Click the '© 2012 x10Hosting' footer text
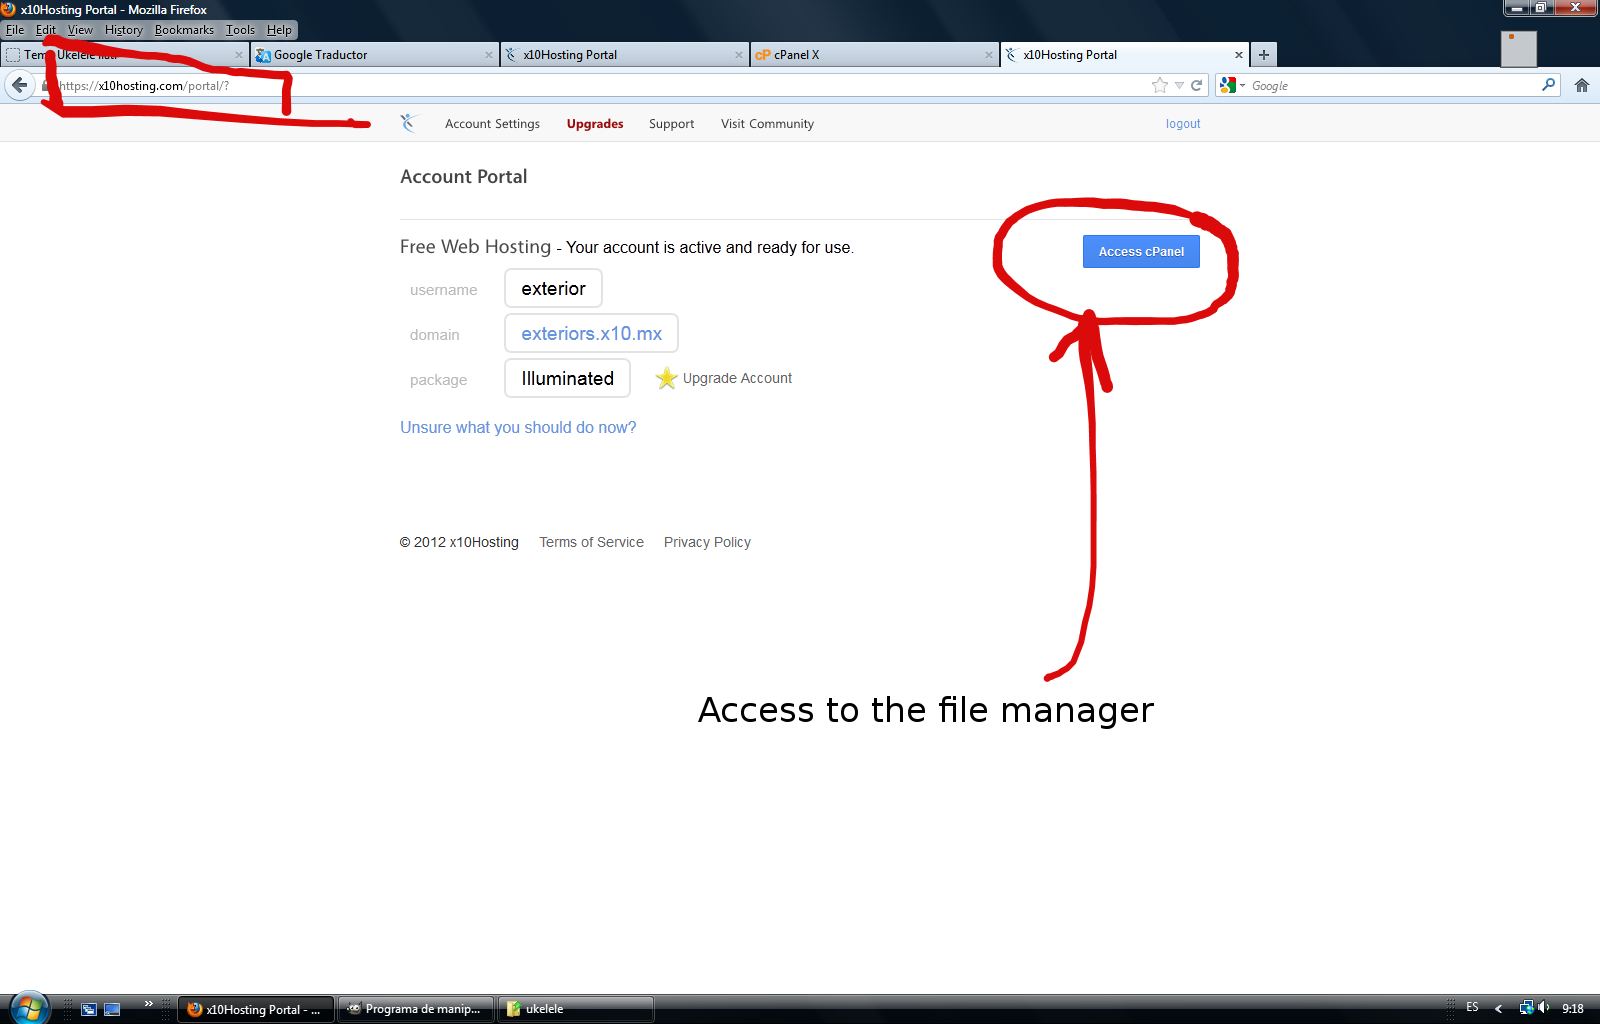Image resolution: width=1600 pixels, height=1024 pixels. pyautogui.click(x=459, y=542)
